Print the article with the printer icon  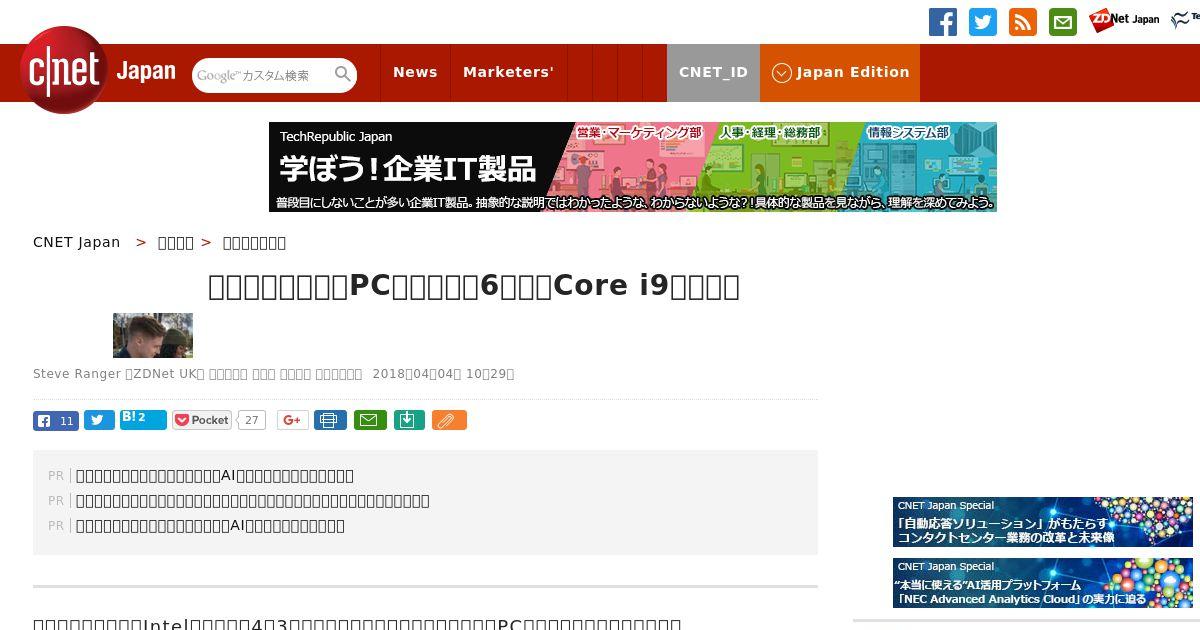point(330,420)
